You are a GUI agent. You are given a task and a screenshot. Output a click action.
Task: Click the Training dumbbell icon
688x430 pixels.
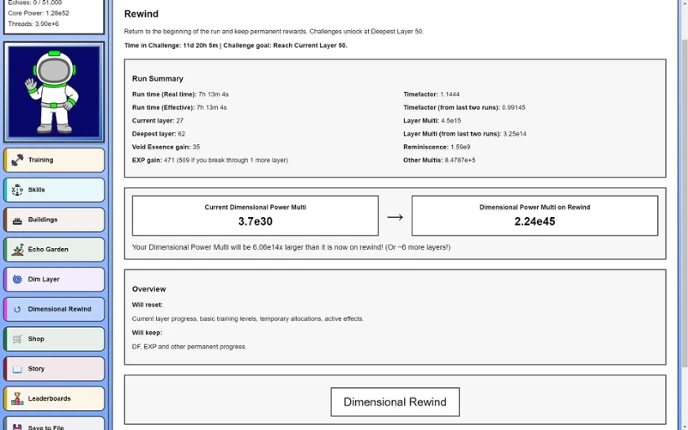point(17,160)
